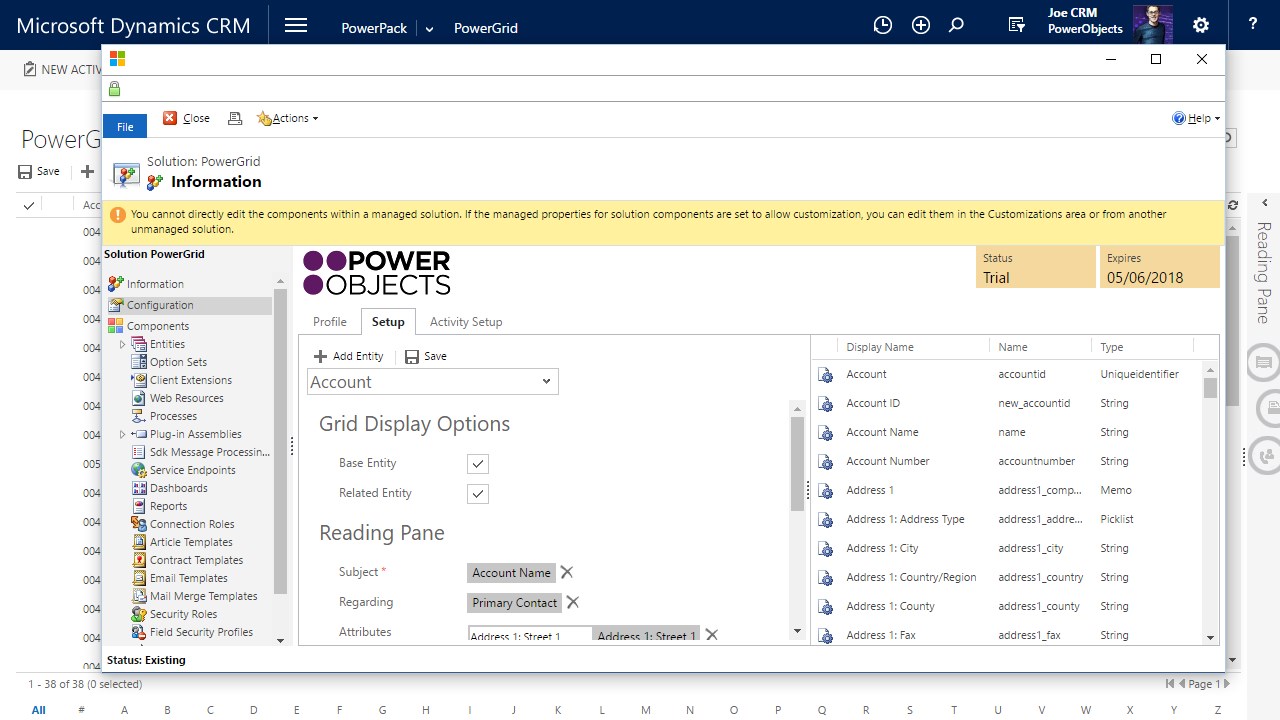Click Save in background PowerGrid window
1280x720 pixels.
click(39, 171)
